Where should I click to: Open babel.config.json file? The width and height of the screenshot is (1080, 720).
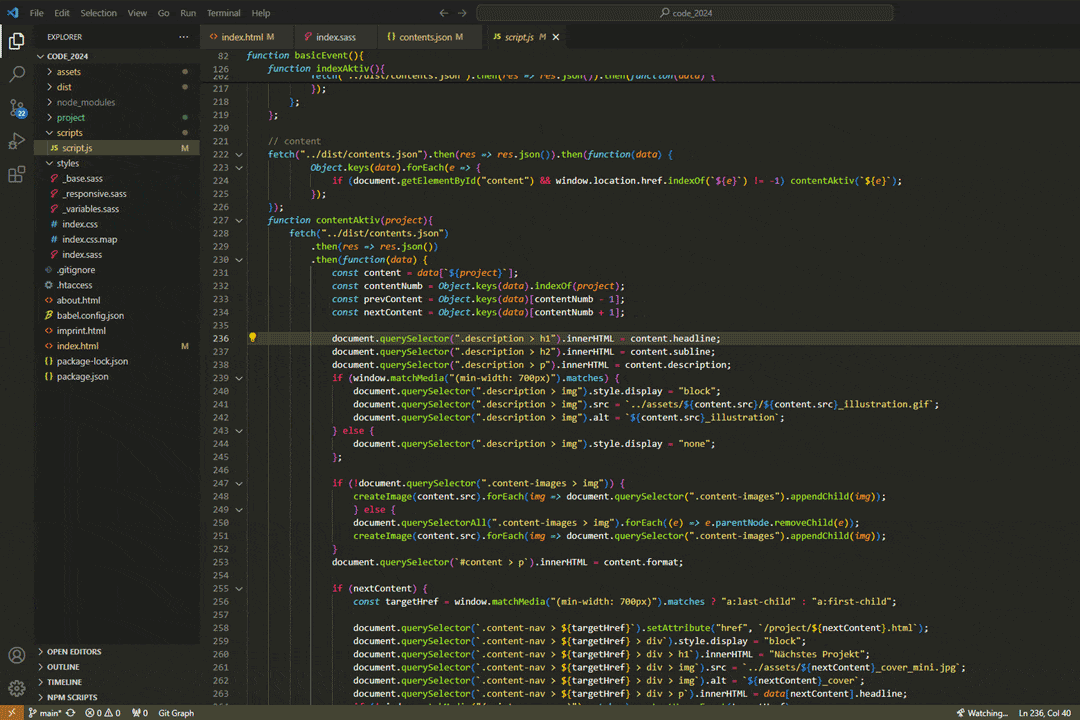coord(117,316)
